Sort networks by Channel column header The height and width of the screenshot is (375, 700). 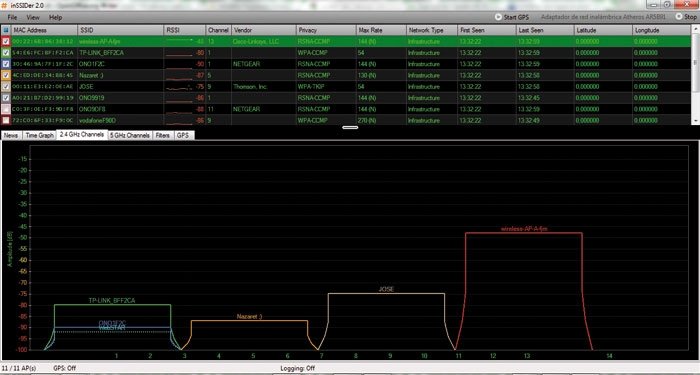click(x=218, y=30)
